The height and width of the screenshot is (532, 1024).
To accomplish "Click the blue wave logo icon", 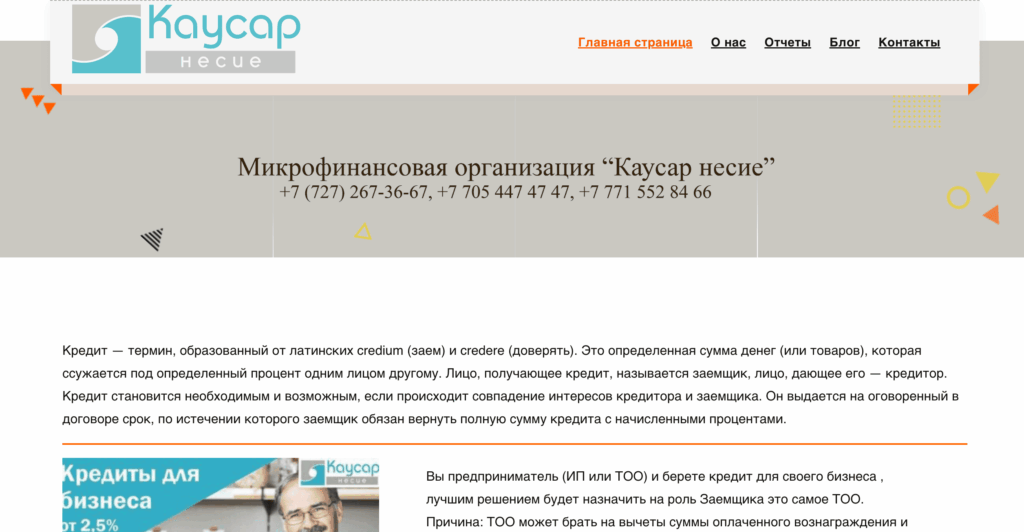I will [x=106, y=40].
